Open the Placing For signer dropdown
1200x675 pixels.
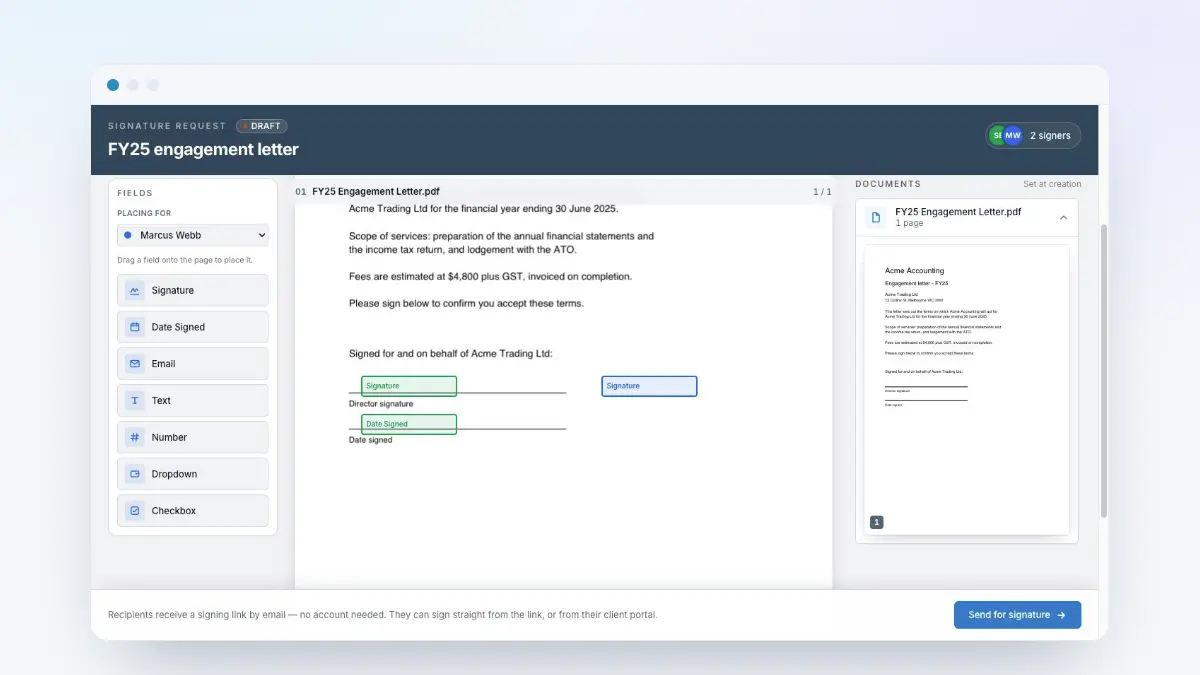point(193,235)
